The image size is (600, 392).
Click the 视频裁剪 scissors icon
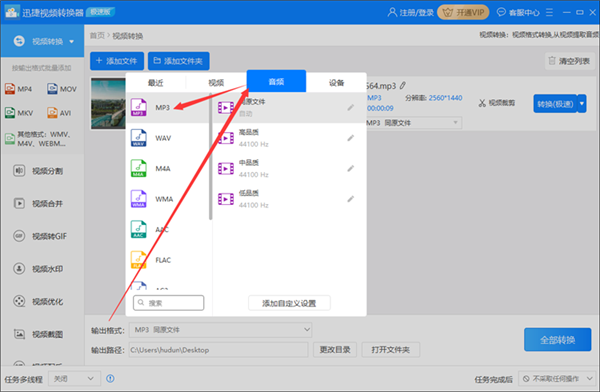482,103
